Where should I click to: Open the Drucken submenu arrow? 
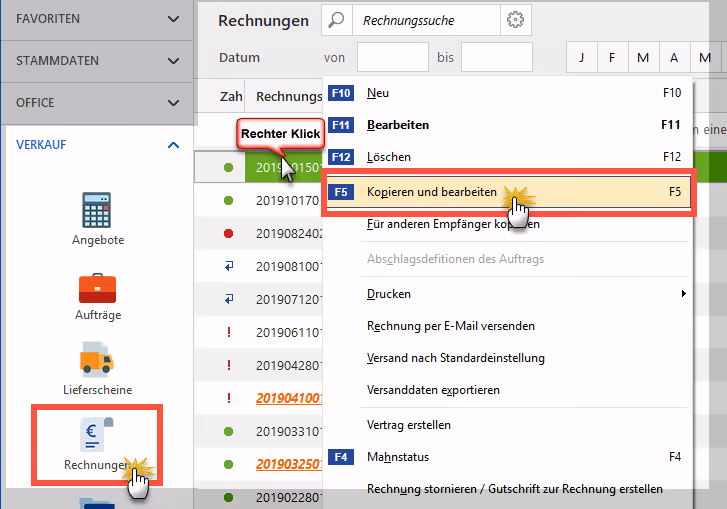click(683, 293)
